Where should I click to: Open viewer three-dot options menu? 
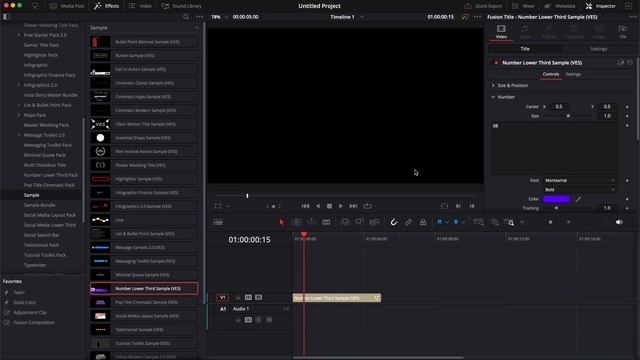click(x=478, y=17)
